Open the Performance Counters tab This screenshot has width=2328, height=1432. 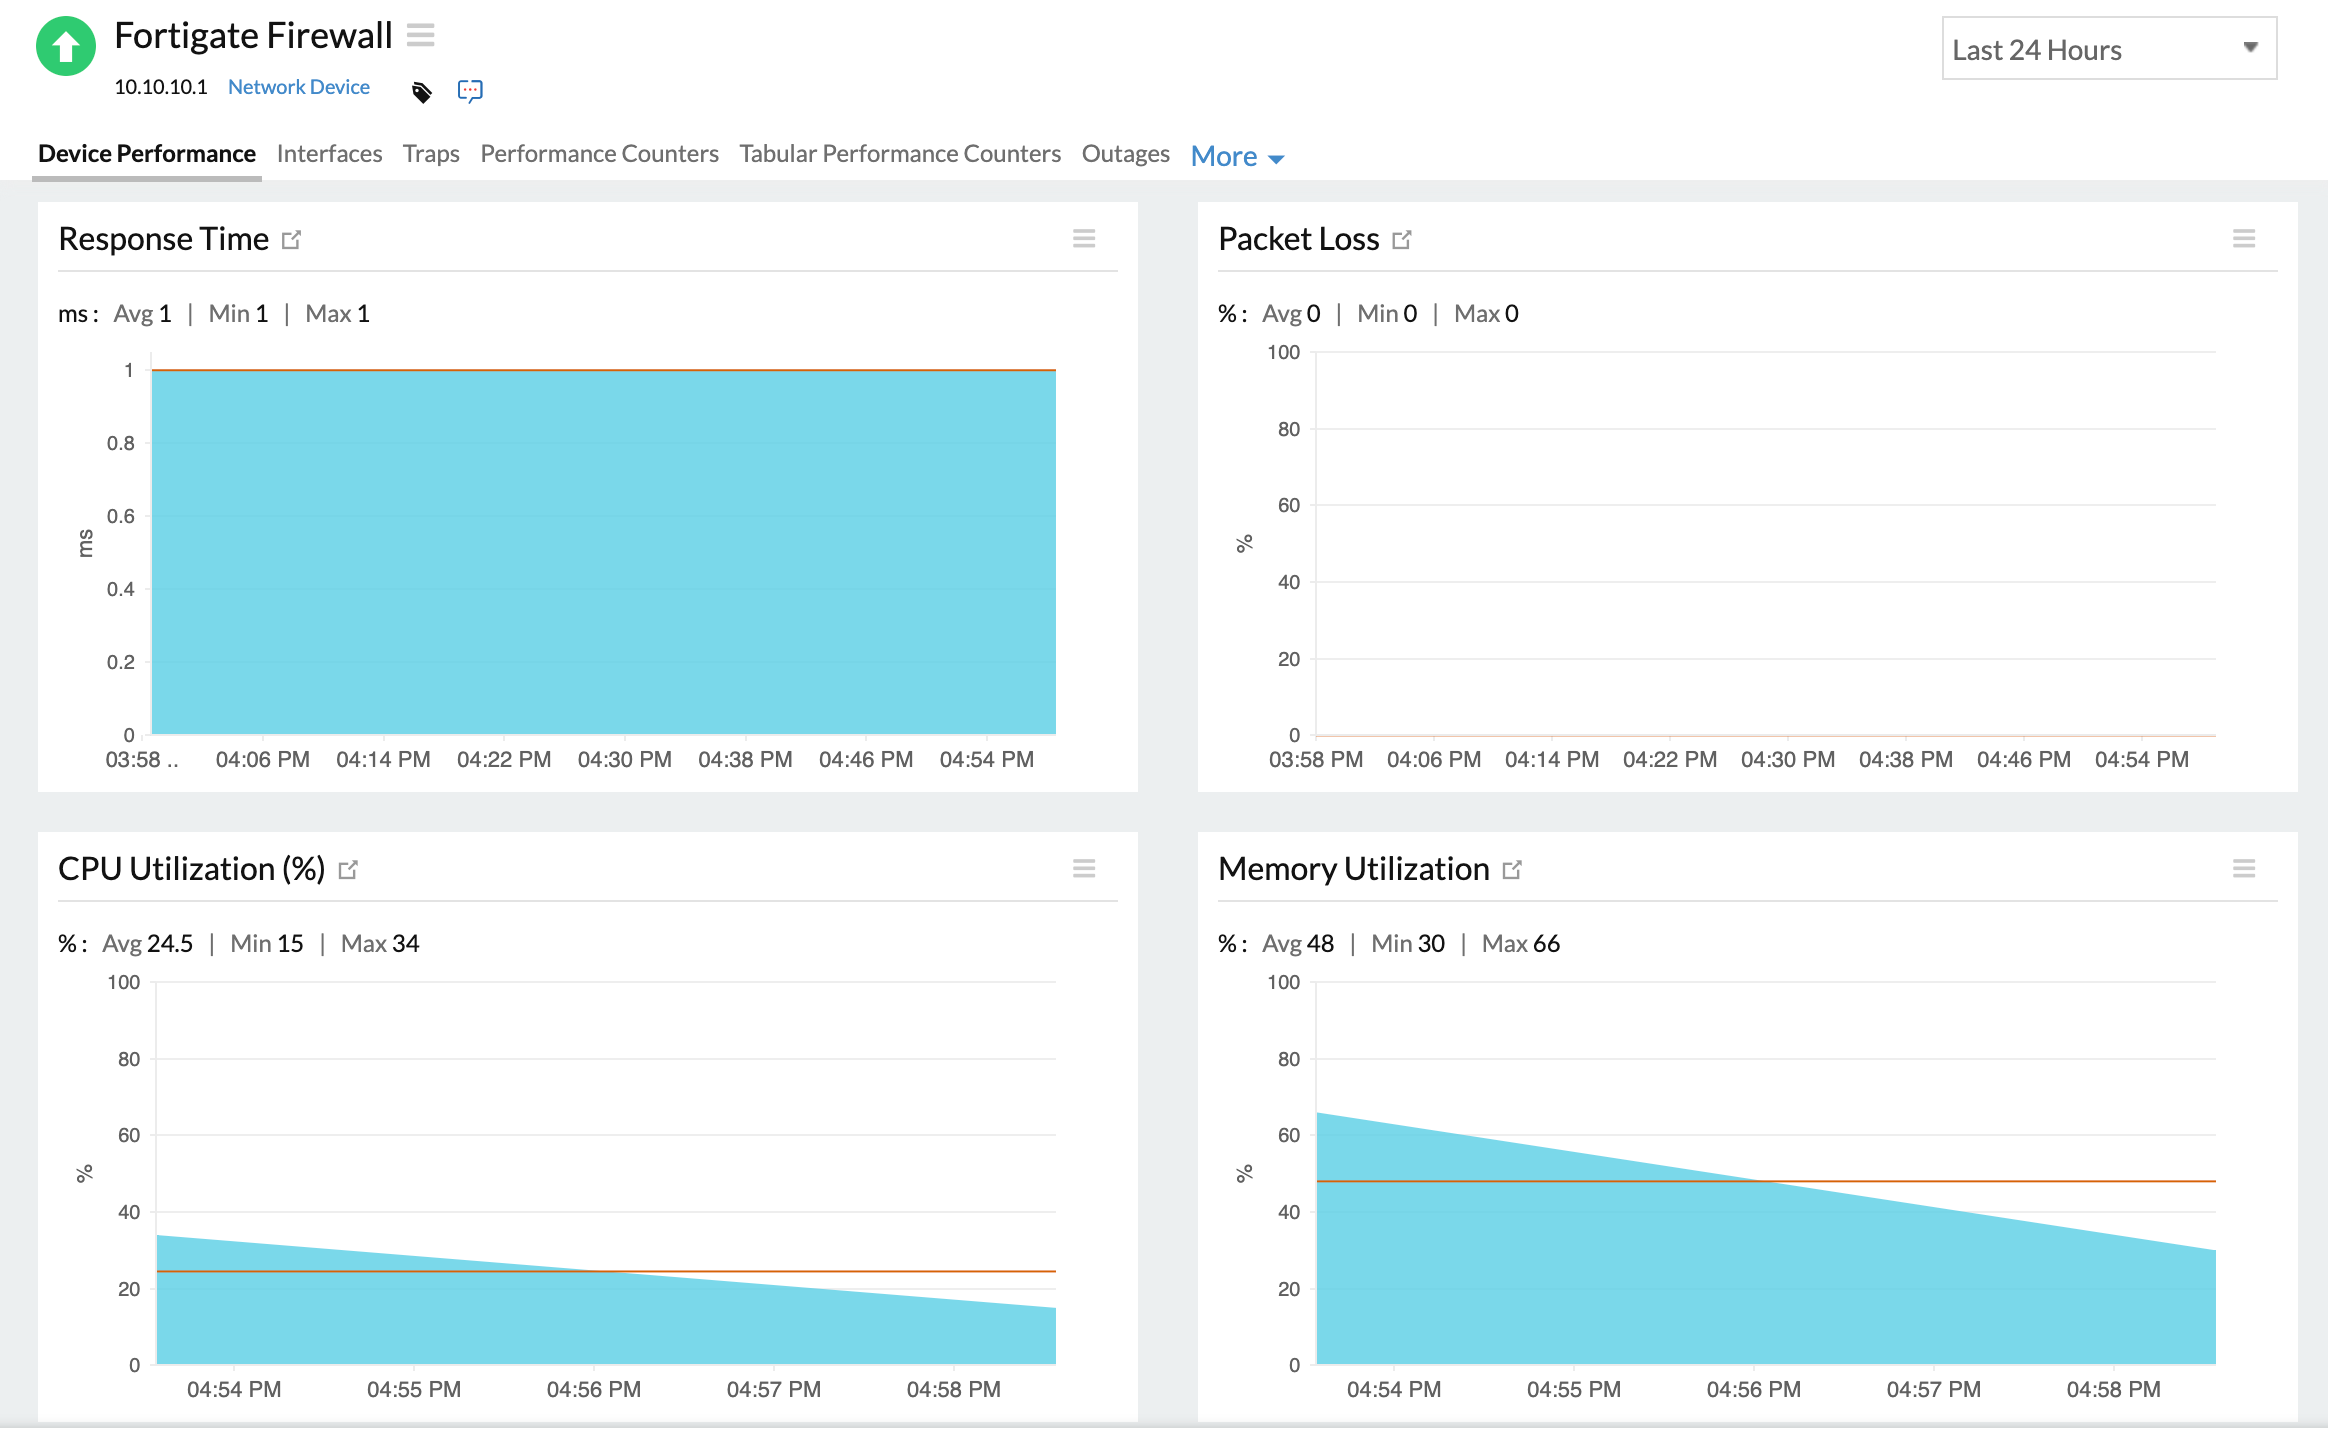(599, 154)
